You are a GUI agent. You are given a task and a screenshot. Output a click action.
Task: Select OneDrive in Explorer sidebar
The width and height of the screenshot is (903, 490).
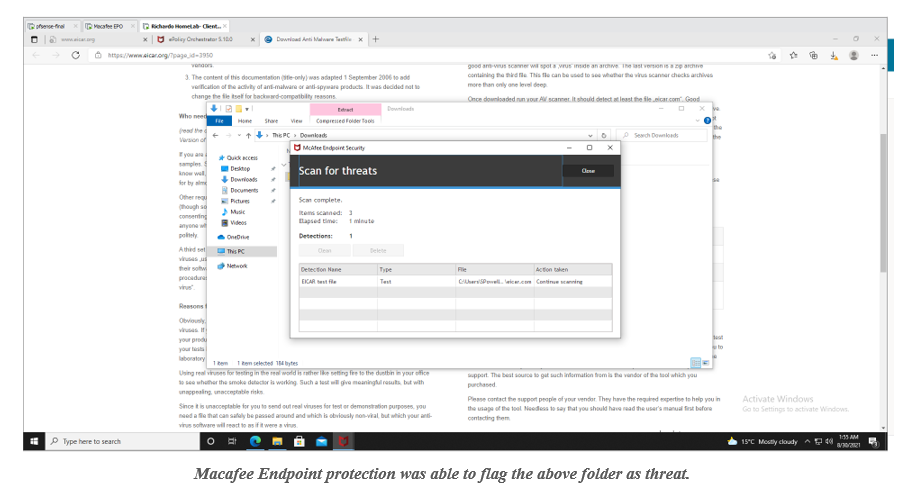point(237,237)
